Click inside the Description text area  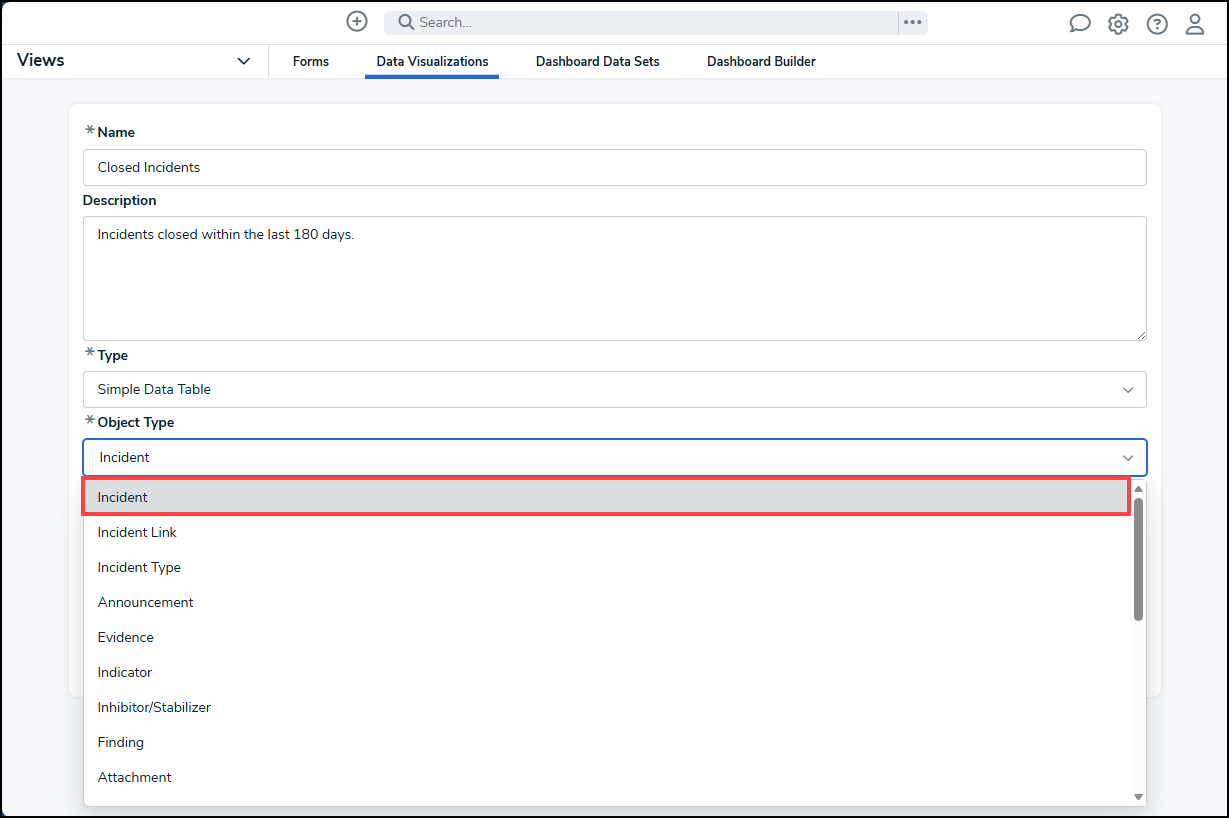tap(614, 278)
